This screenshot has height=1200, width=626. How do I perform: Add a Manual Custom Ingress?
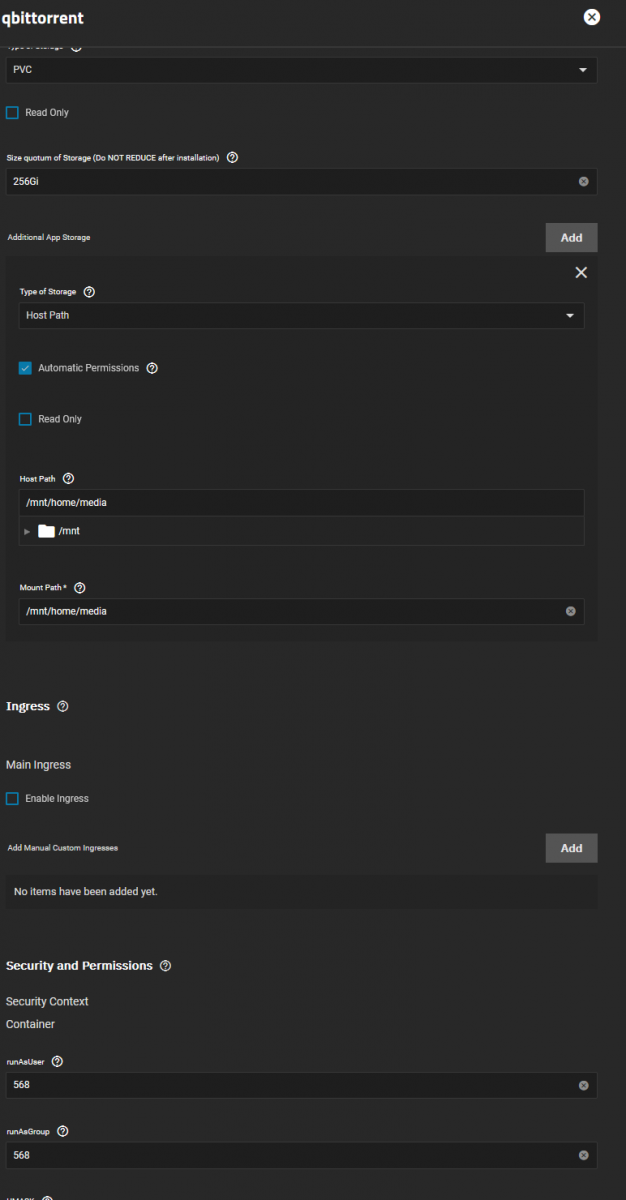(571, 848)
